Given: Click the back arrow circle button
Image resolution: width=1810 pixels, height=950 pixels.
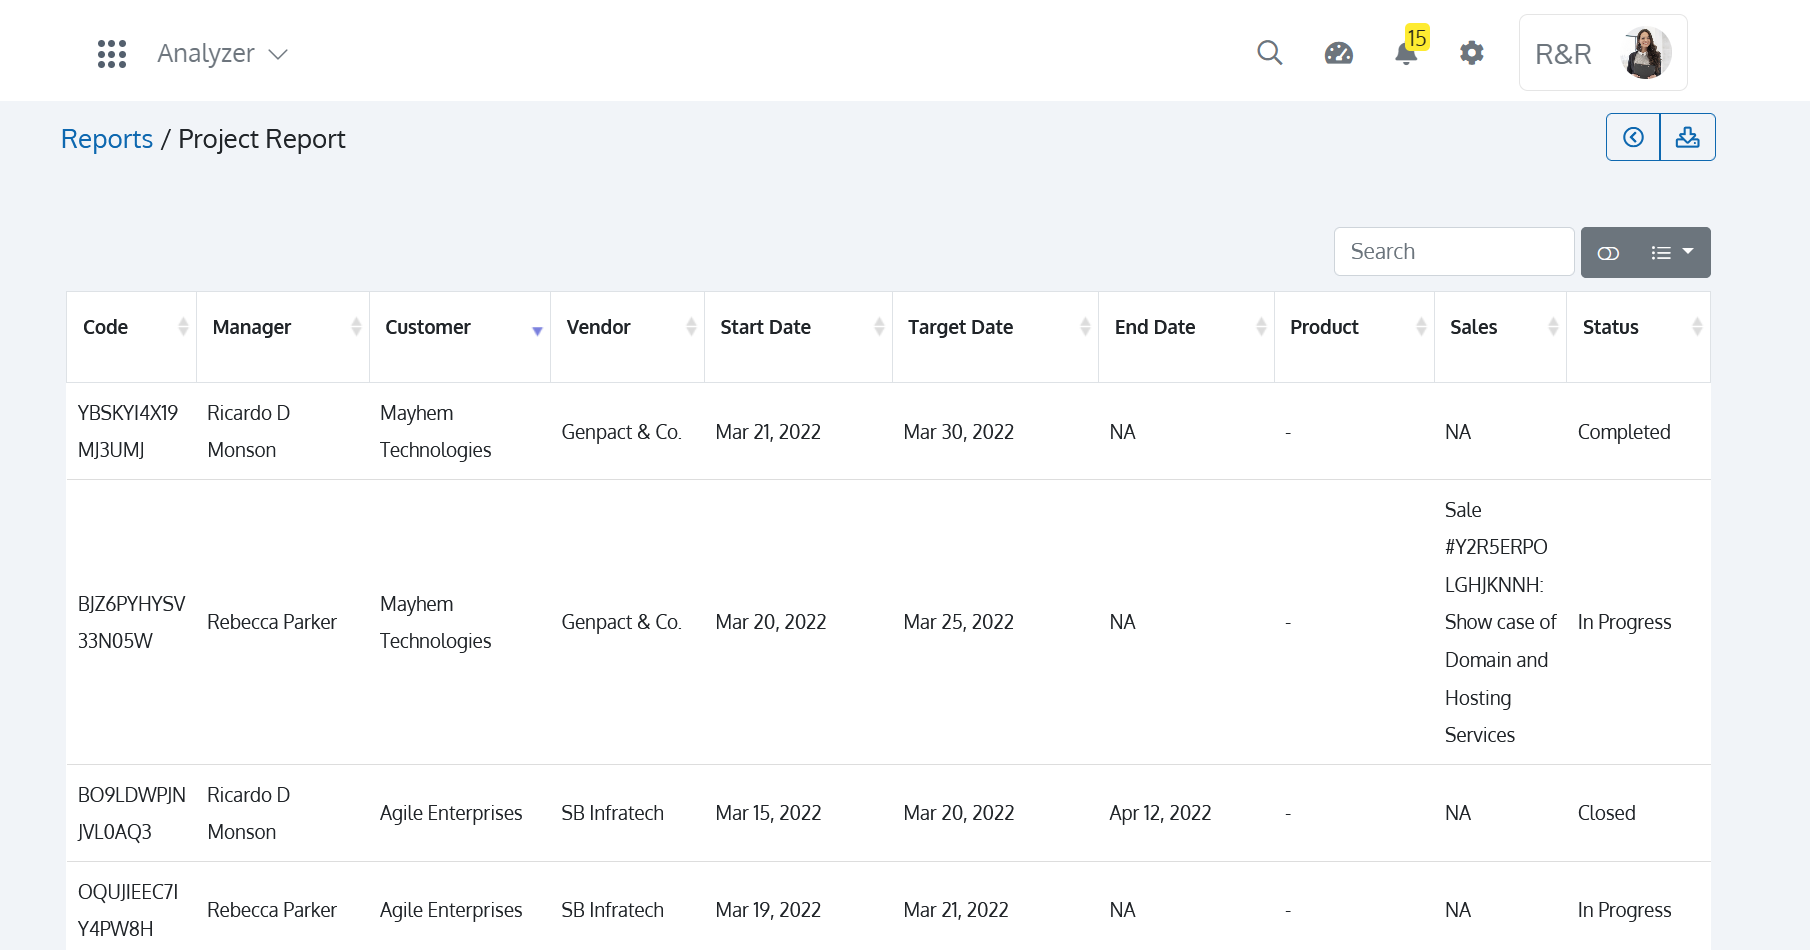Looking at the screenshot, I should [1633, 137].
